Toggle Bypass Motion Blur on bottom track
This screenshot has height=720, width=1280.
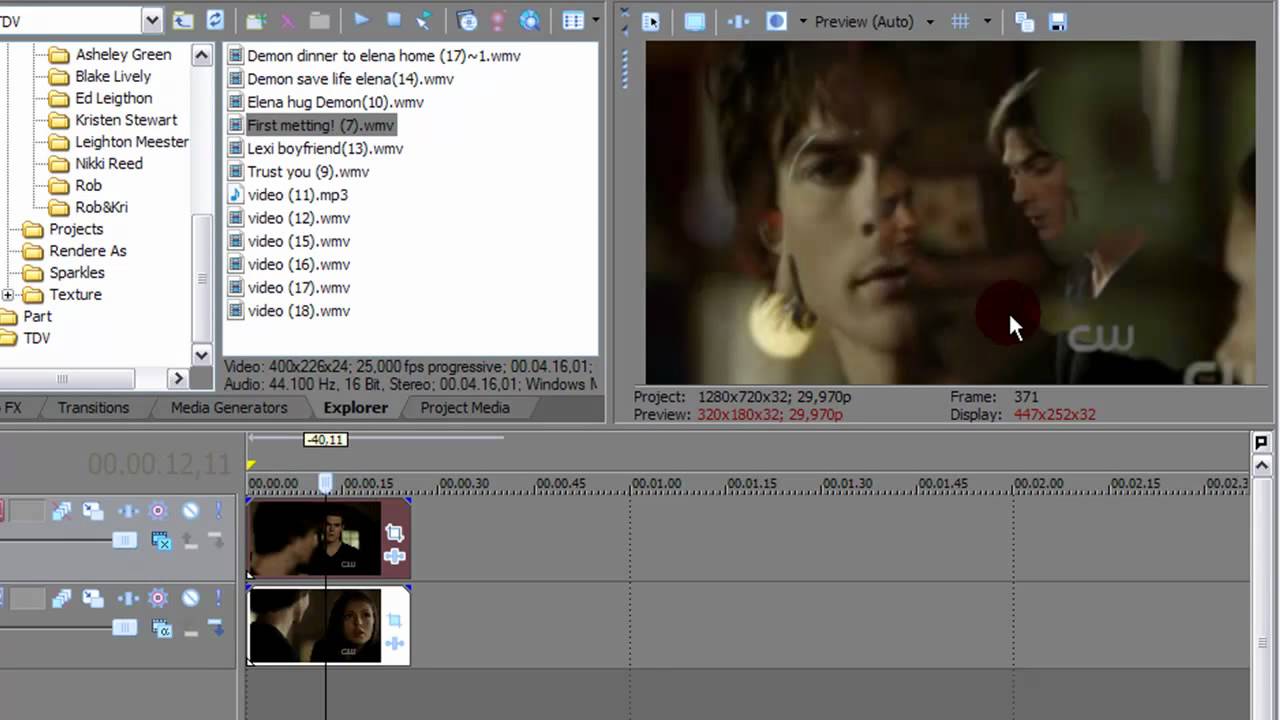pyautogui.click(x=61, y=598)
